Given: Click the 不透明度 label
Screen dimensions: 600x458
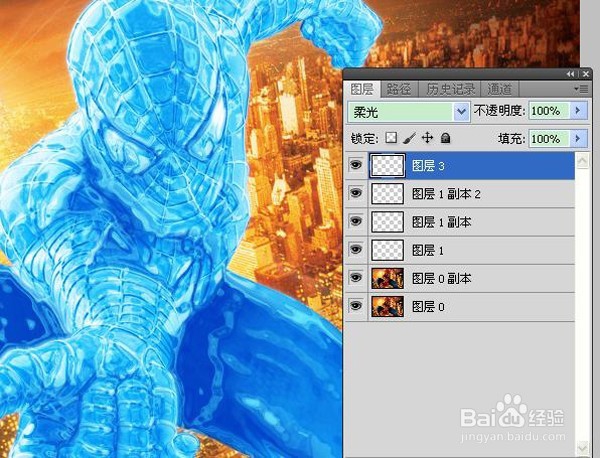Looking at the screenshot, I should pos(499,111).
